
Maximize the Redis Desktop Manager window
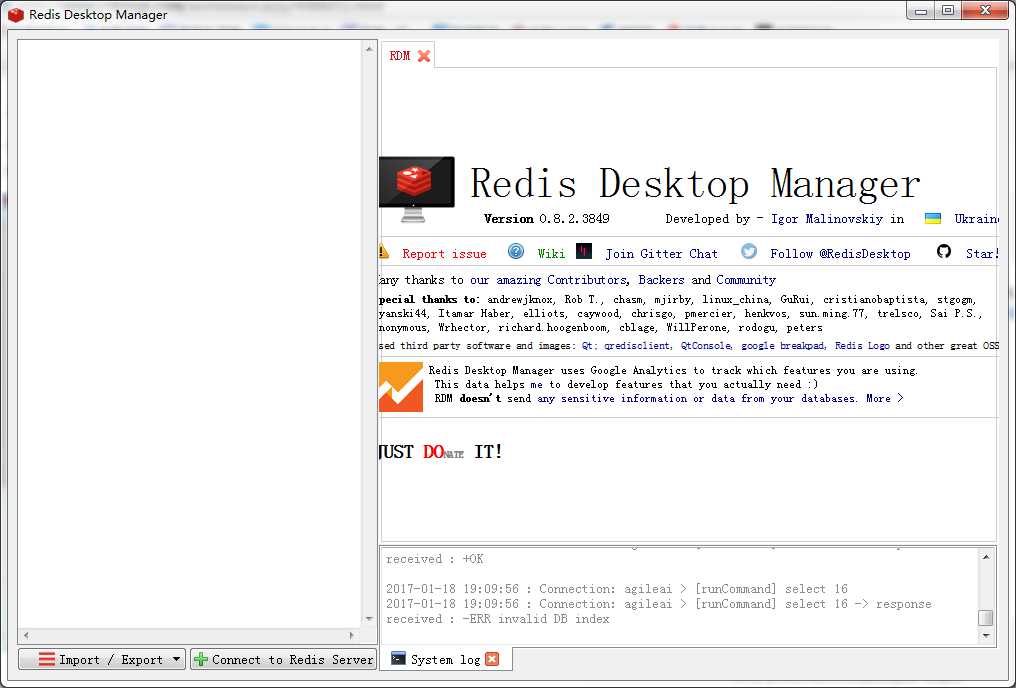948,10
